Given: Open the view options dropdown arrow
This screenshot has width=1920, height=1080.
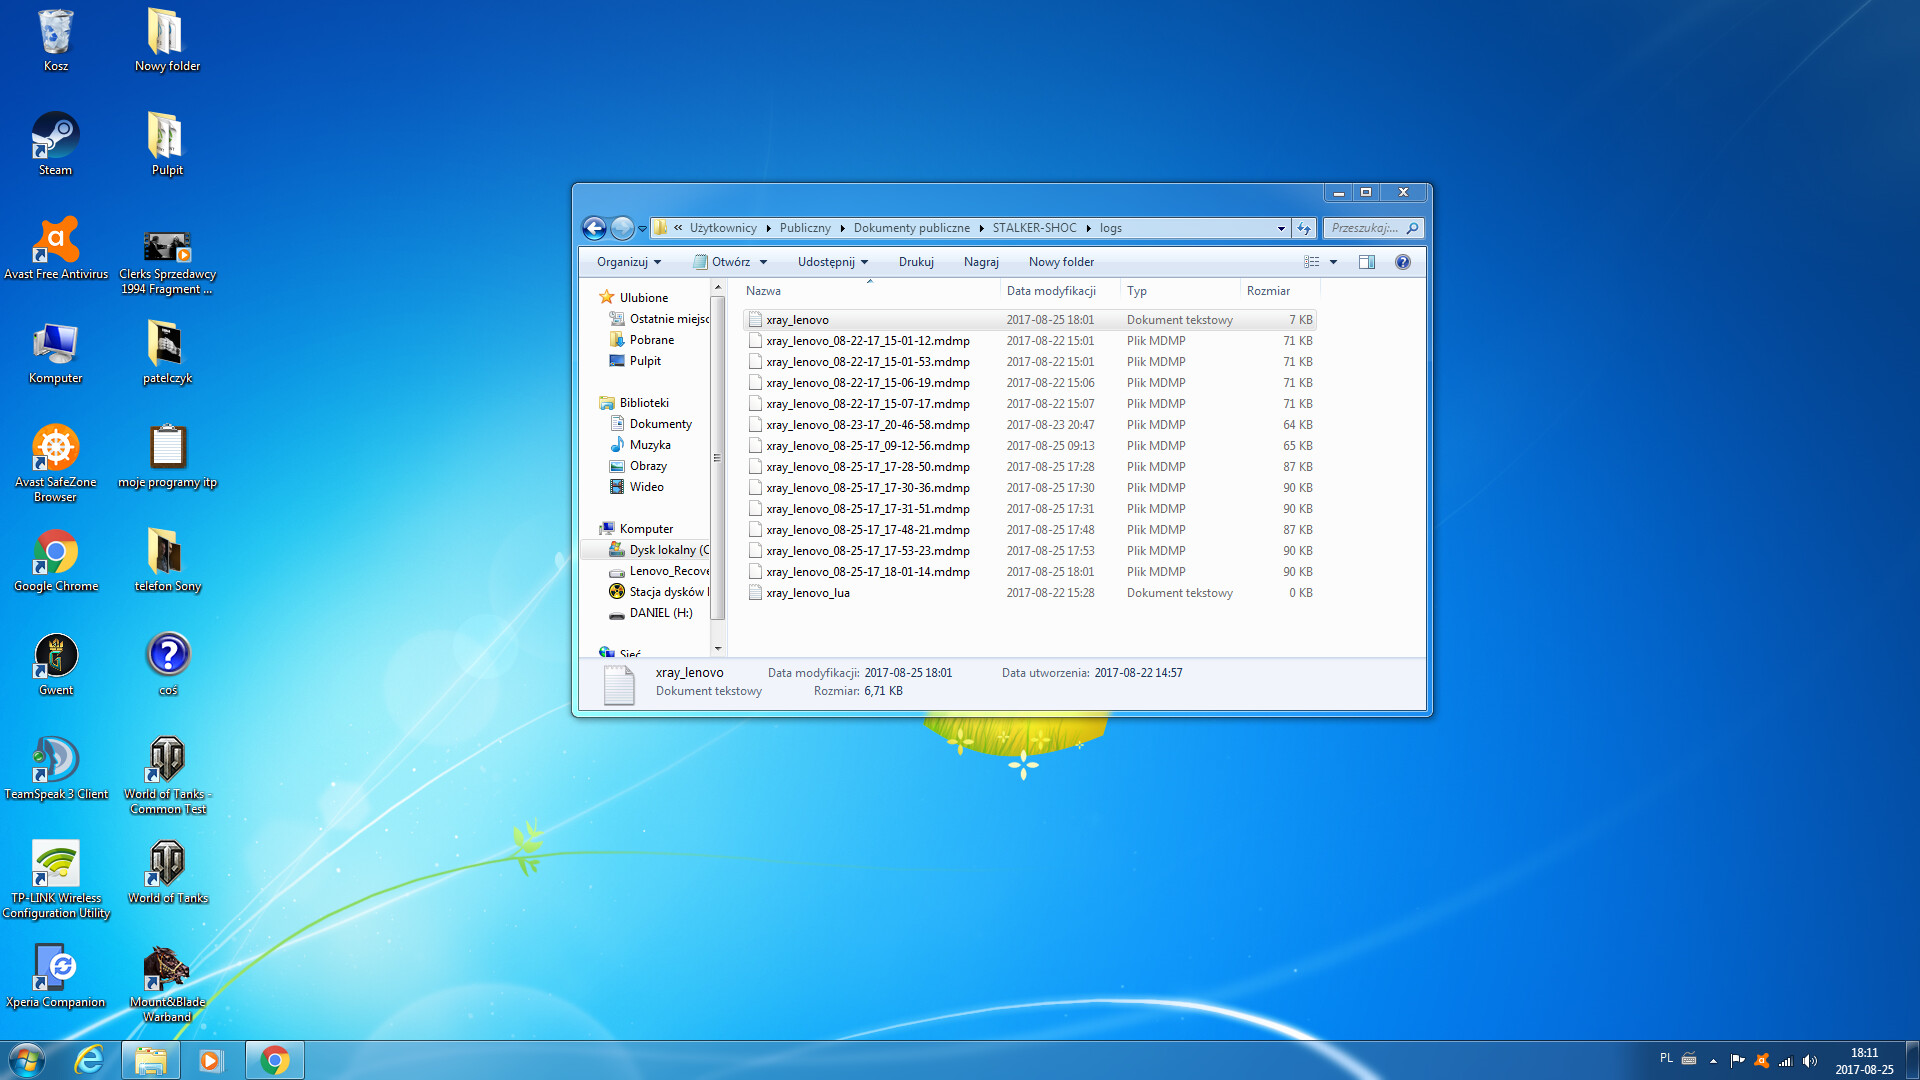Looking at the screenshot, I should click(x=1333, y=262).
